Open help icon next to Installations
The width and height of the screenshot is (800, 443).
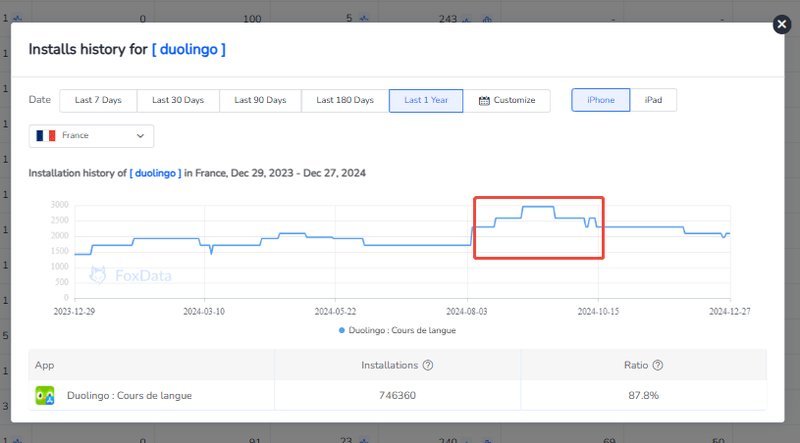click(x=428, y=365)
